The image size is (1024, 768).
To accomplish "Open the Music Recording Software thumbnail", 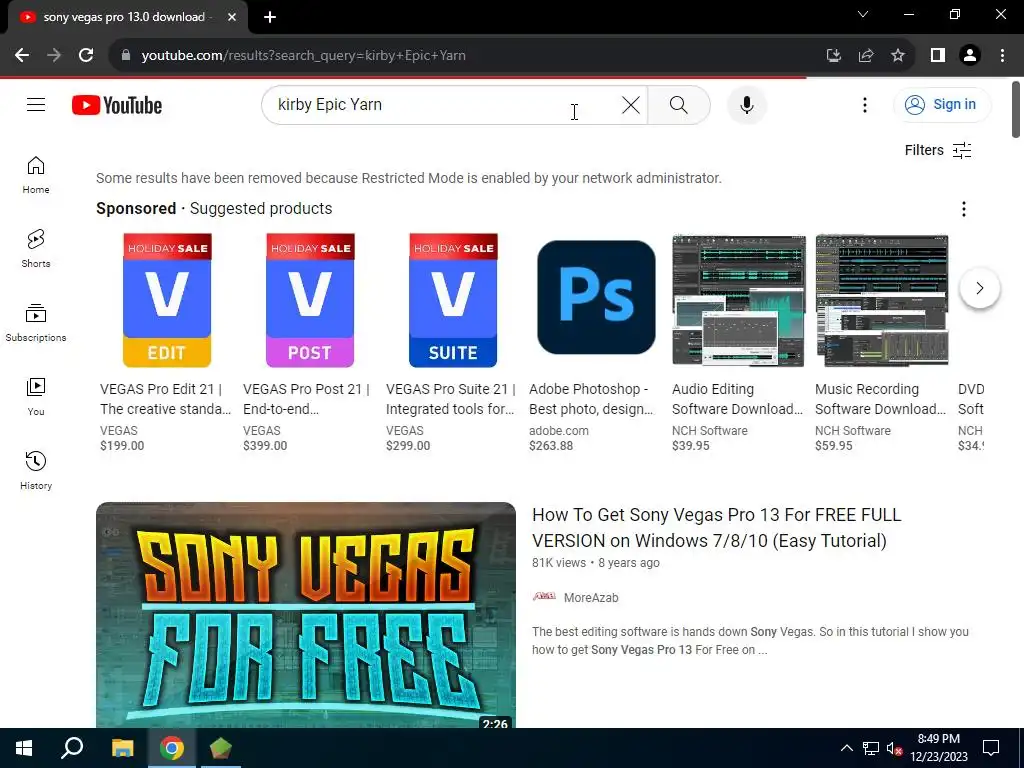I will tap(882, 300).
